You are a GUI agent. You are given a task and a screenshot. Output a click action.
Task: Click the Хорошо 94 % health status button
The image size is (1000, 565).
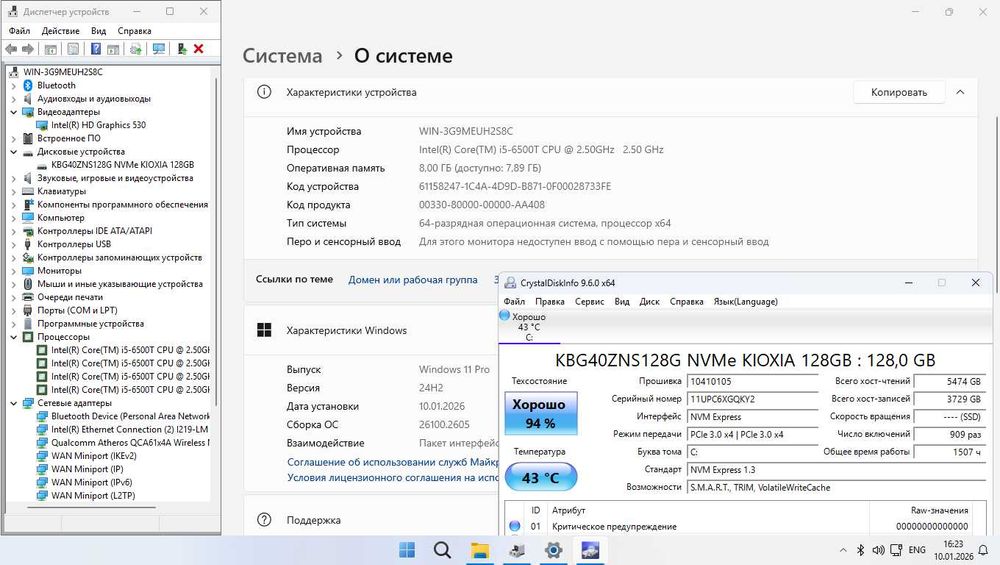tap(541, 413)
